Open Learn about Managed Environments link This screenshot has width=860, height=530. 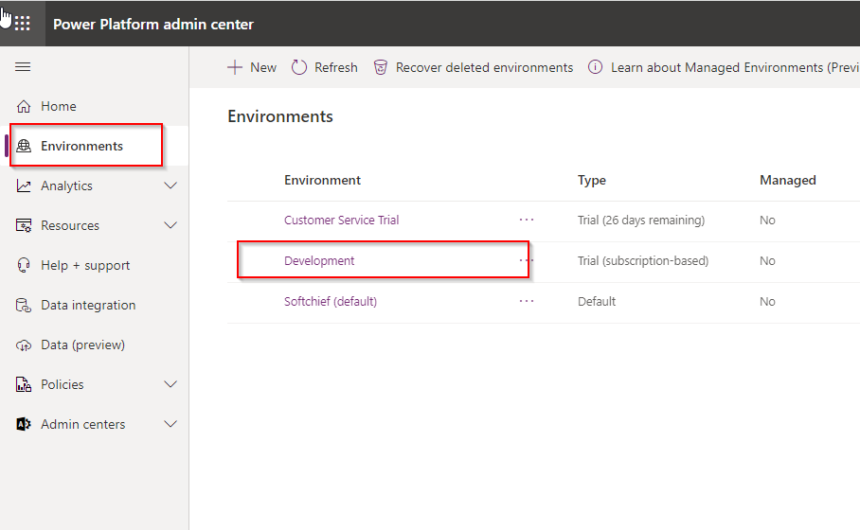[x=734, y=67]
